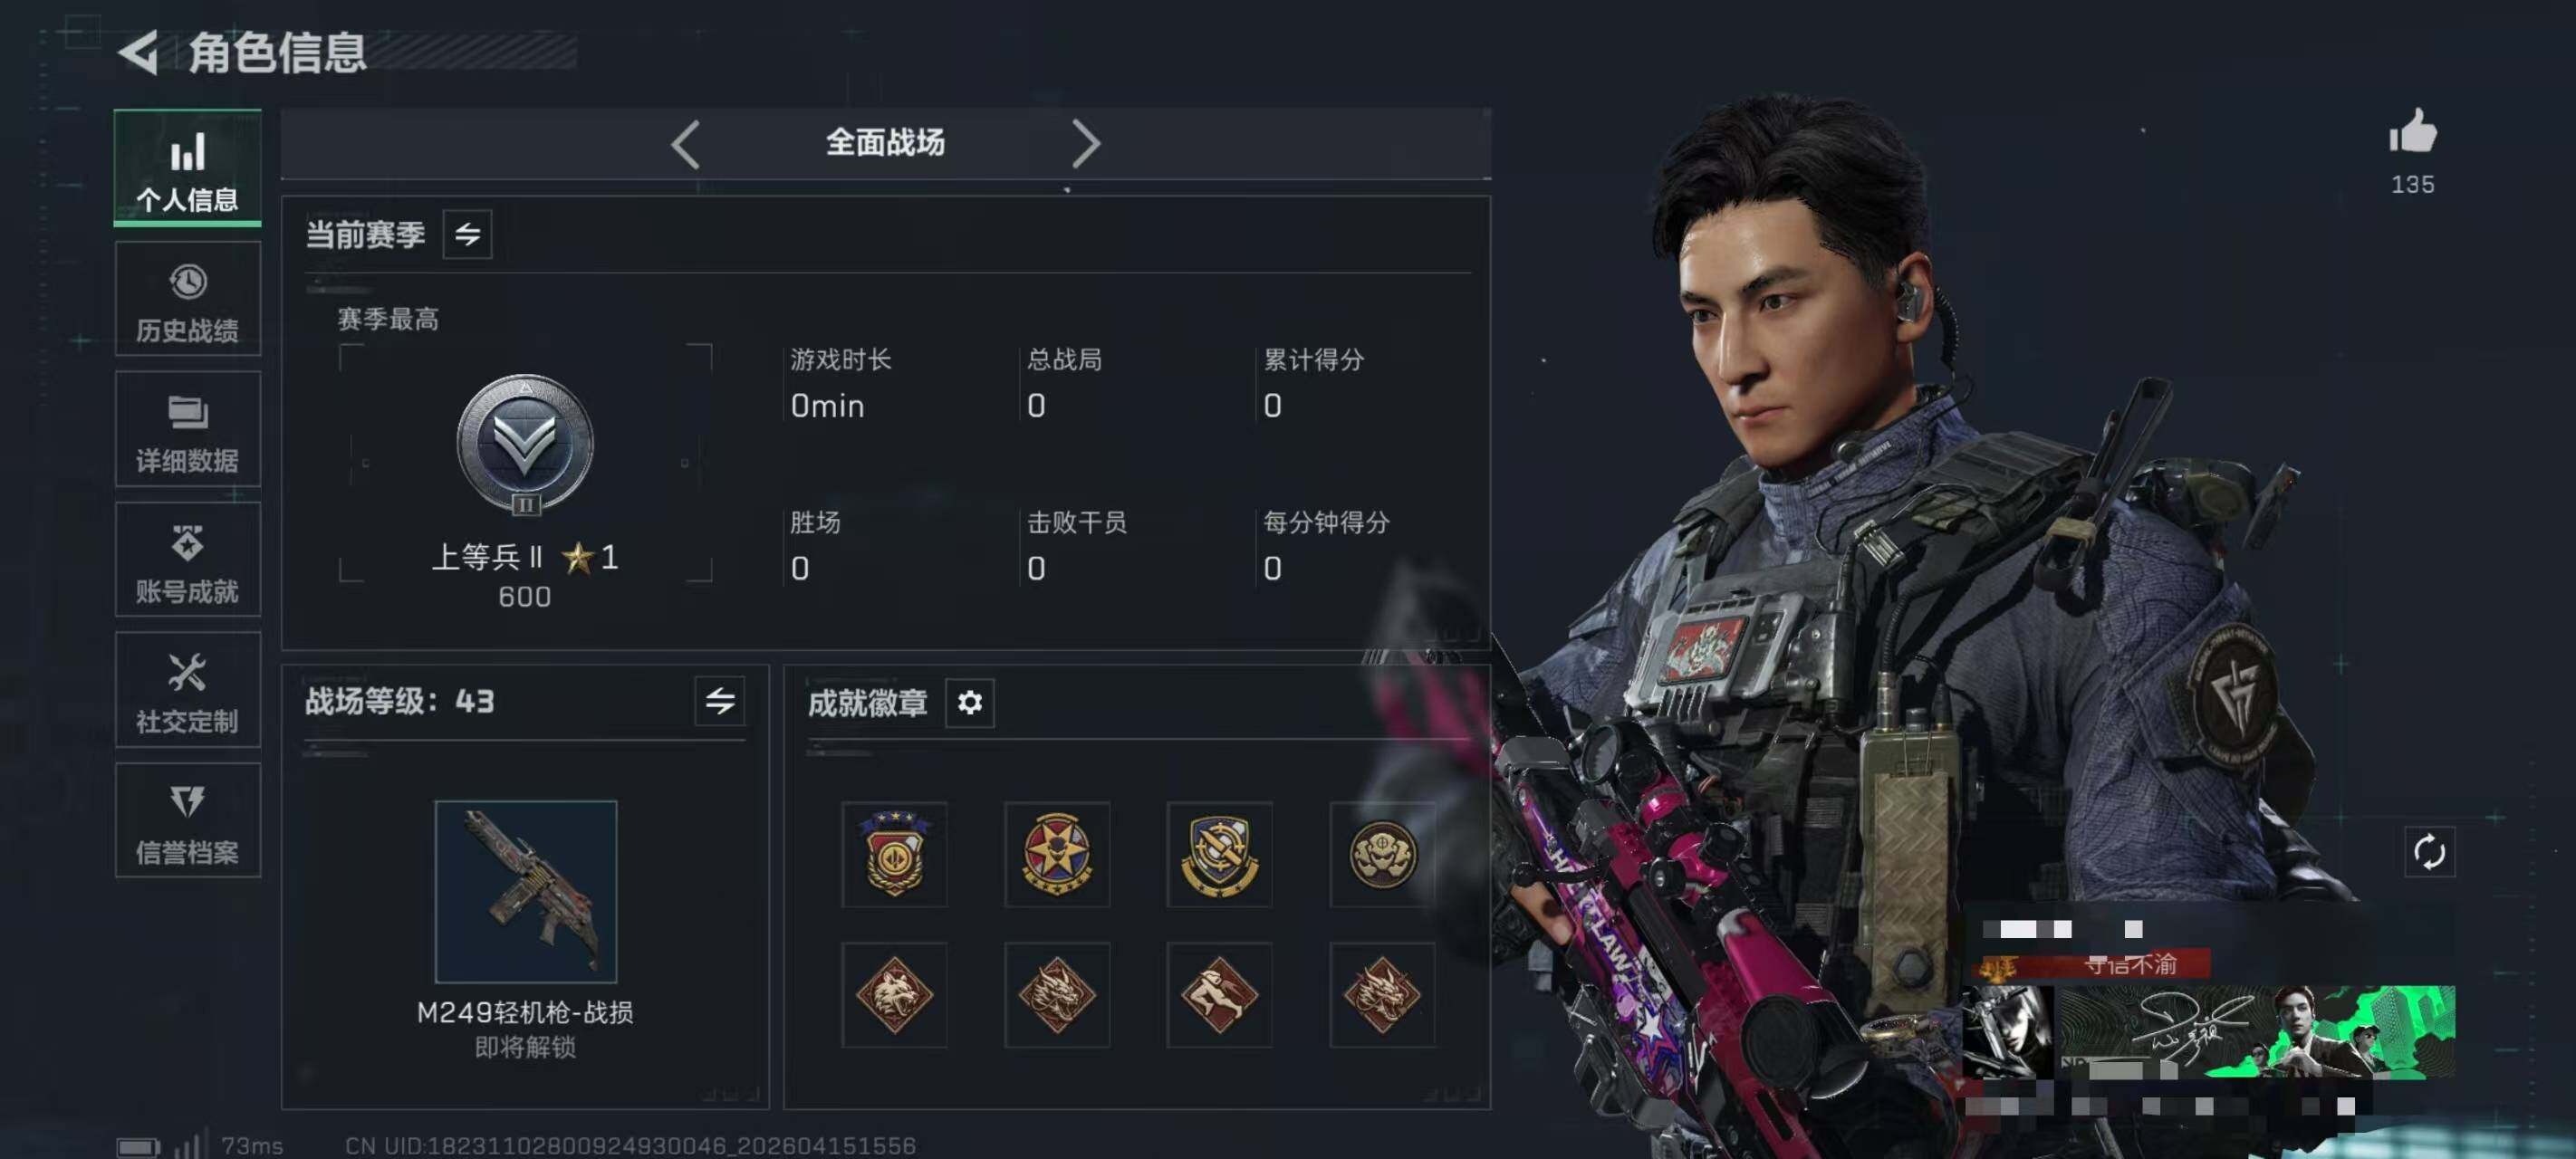Click the thumbs-up like icon
Image resolution: width=2576 pixels, height=1159 pixels.
2413,131
